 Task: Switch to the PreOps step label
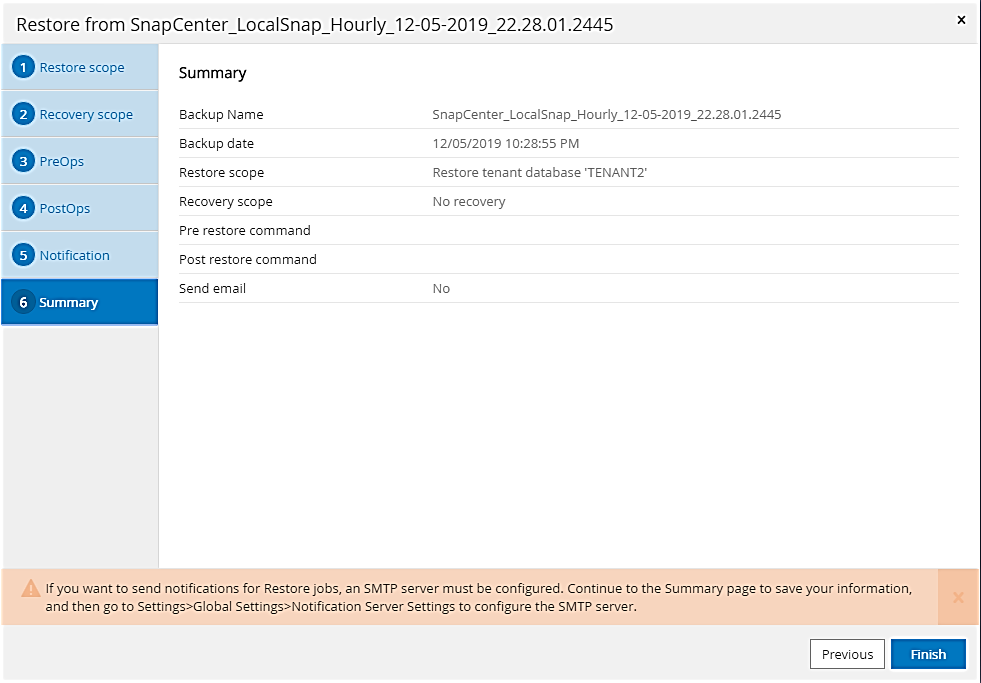pyautogui.click(x=62, y=162)
